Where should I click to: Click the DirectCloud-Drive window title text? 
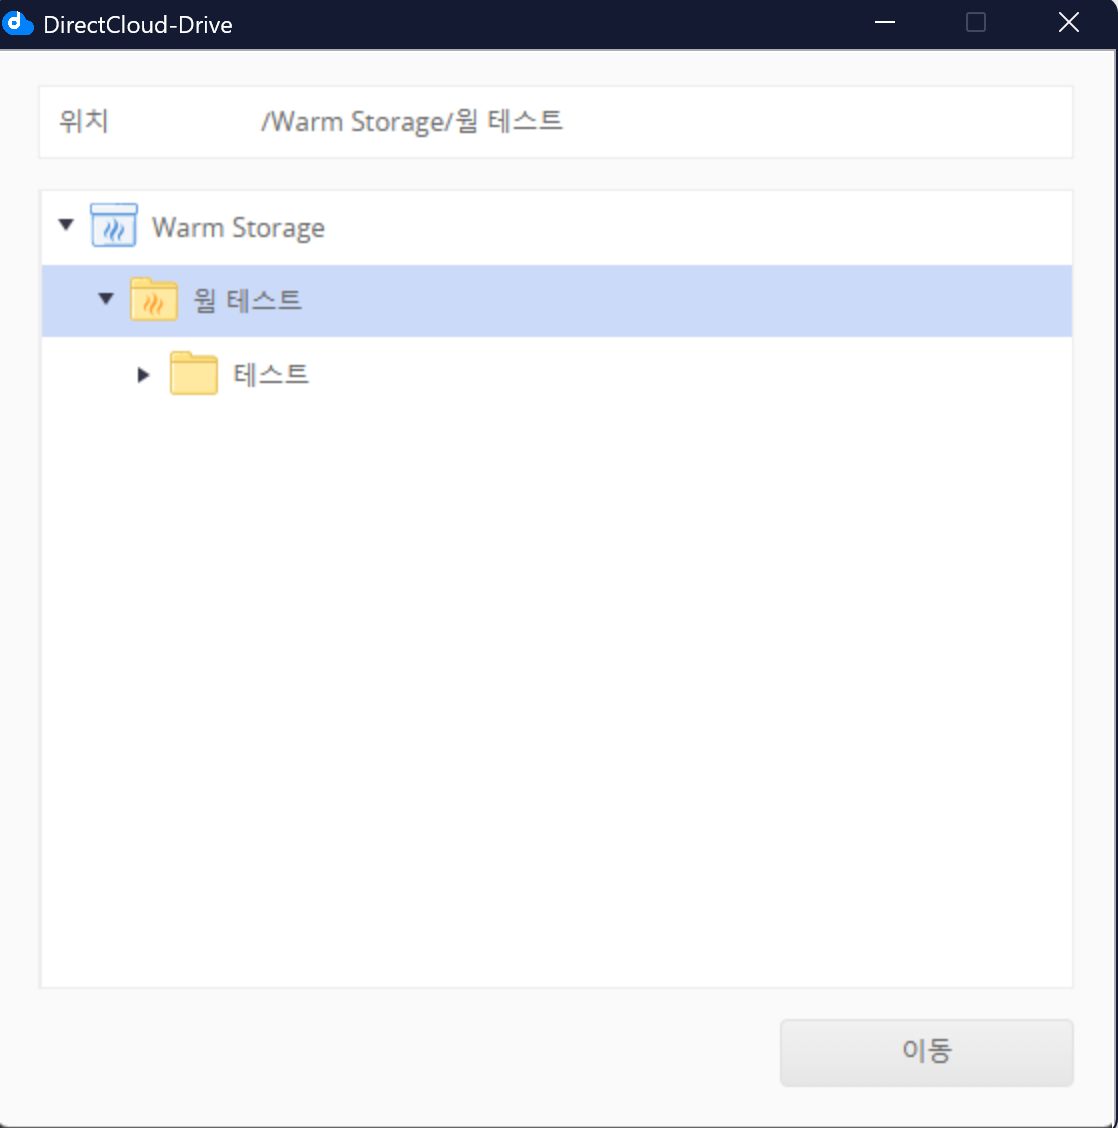(138, 25)
